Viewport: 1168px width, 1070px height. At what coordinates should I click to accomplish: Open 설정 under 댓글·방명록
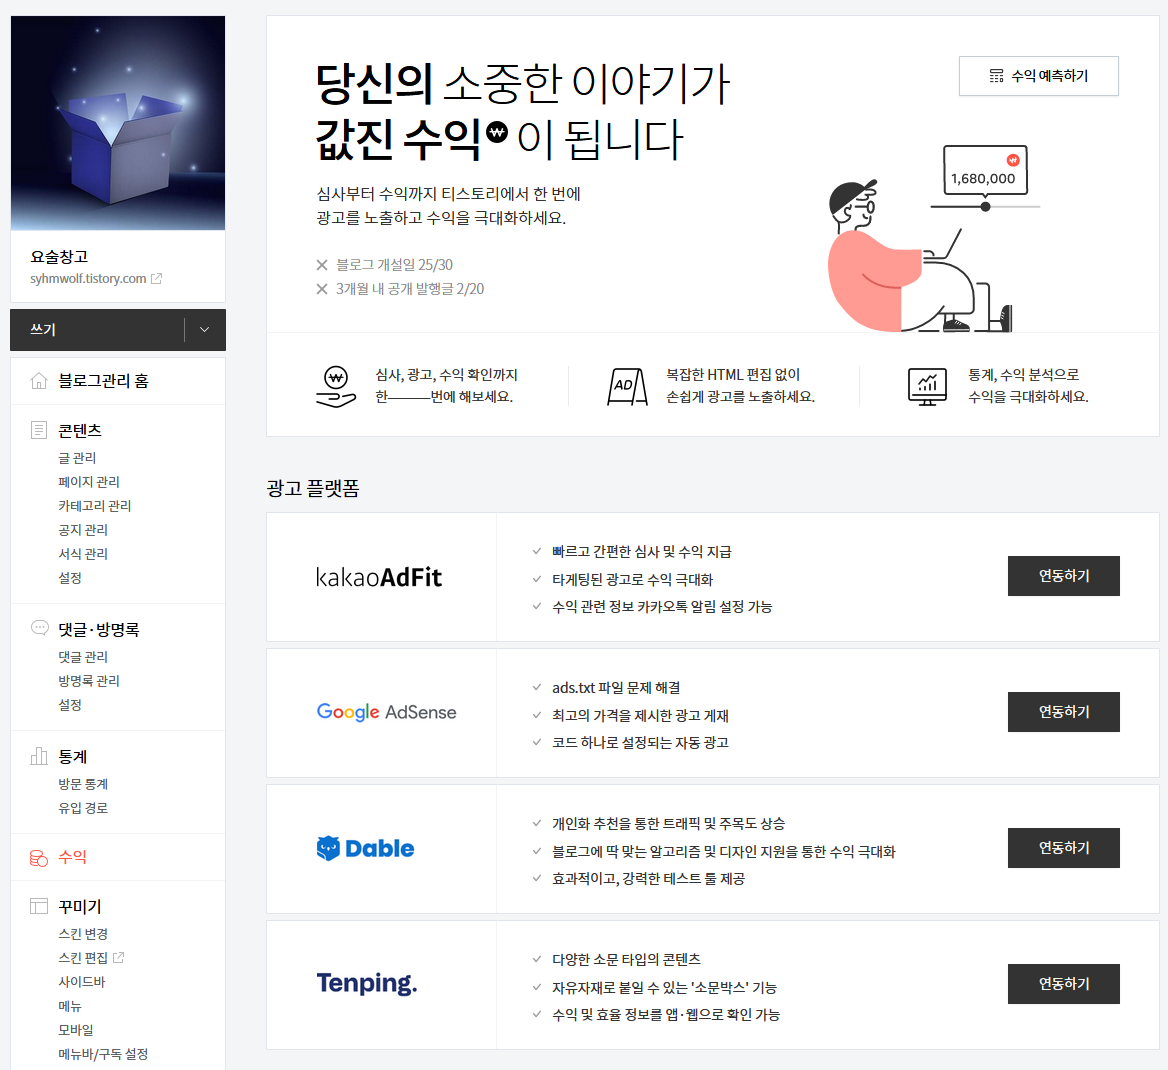[x=70, y=704]
